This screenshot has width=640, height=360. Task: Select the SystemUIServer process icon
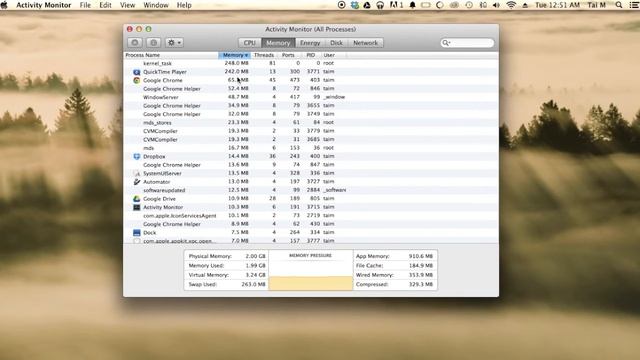coord(137,173)
